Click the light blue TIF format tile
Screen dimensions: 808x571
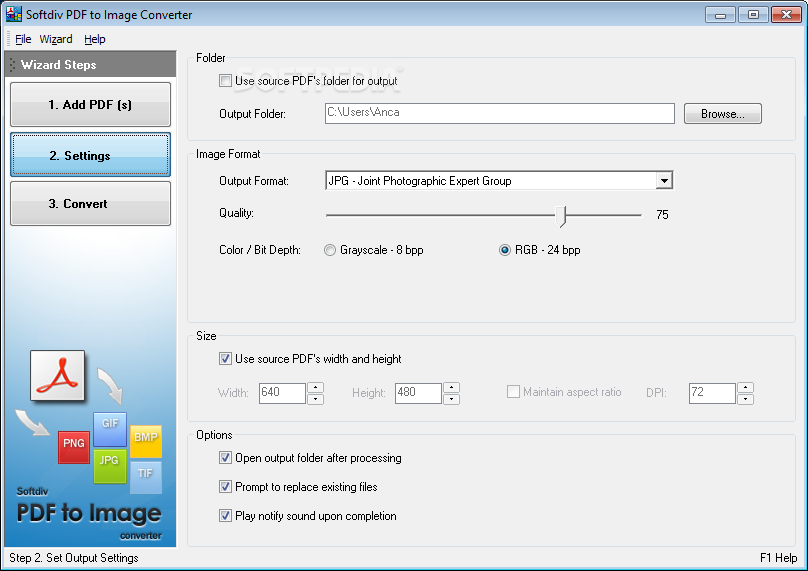(146, 477)
